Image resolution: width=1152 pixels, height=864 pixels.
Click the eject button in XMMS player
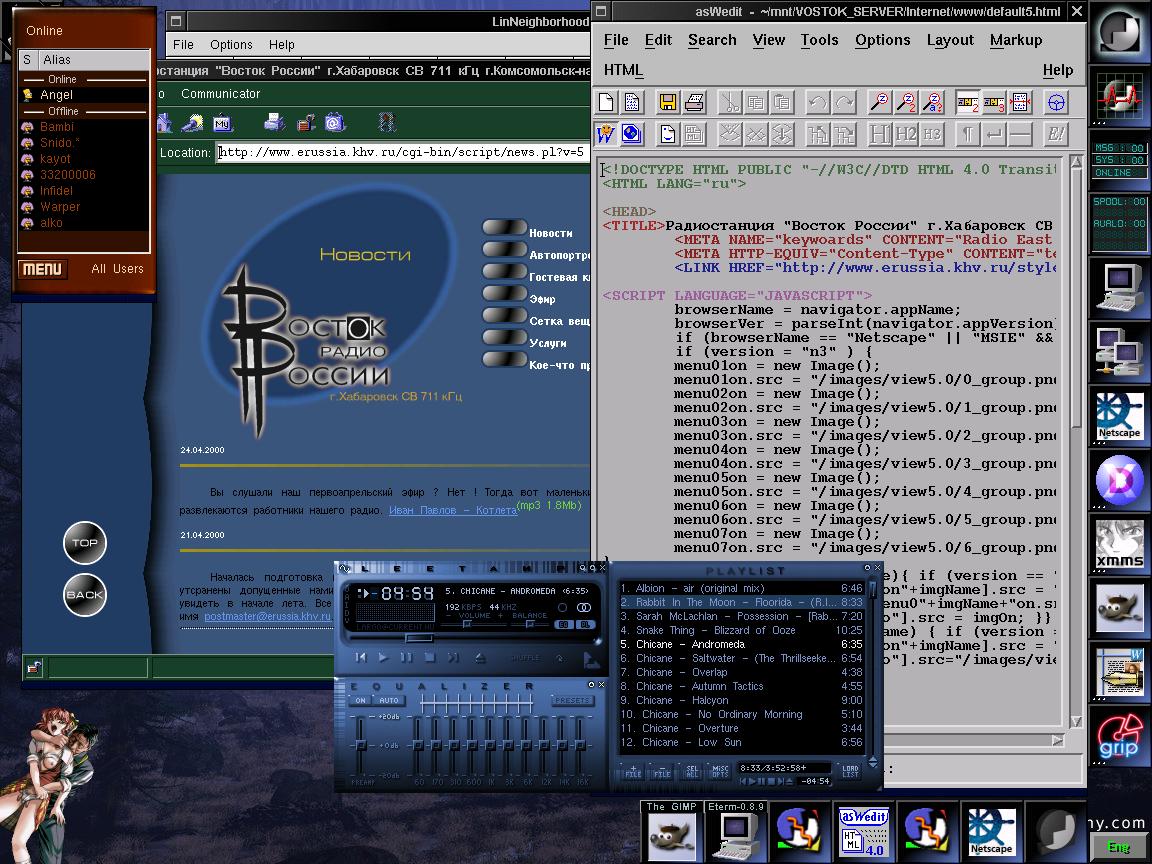coord(479,658)
